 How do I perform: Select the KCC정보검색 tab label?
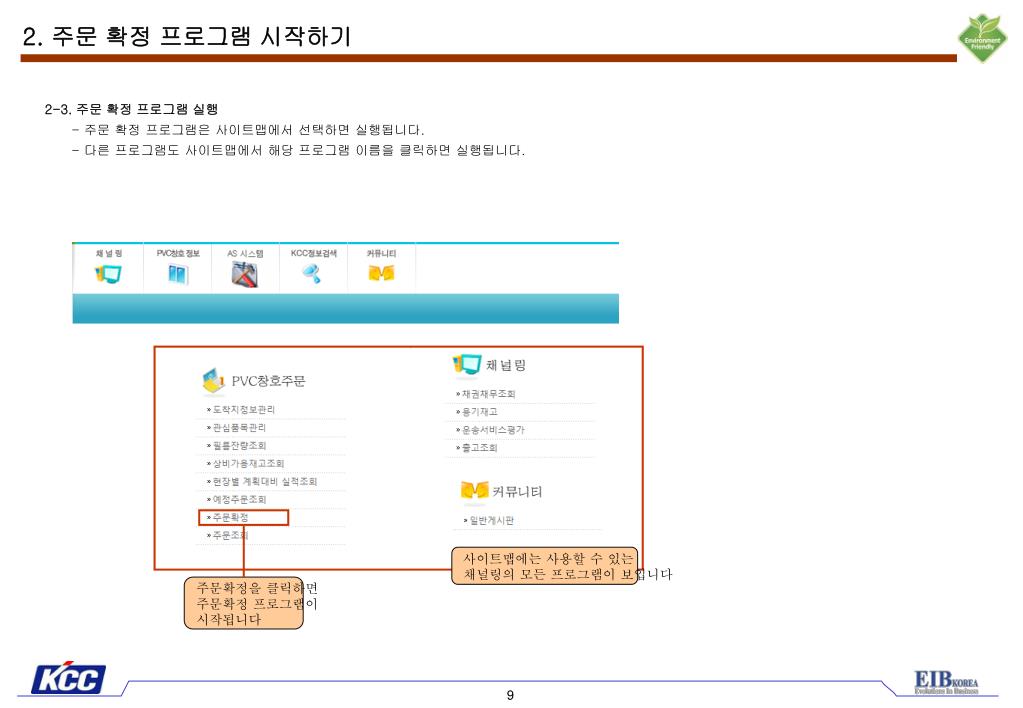(x=314, y=253)
